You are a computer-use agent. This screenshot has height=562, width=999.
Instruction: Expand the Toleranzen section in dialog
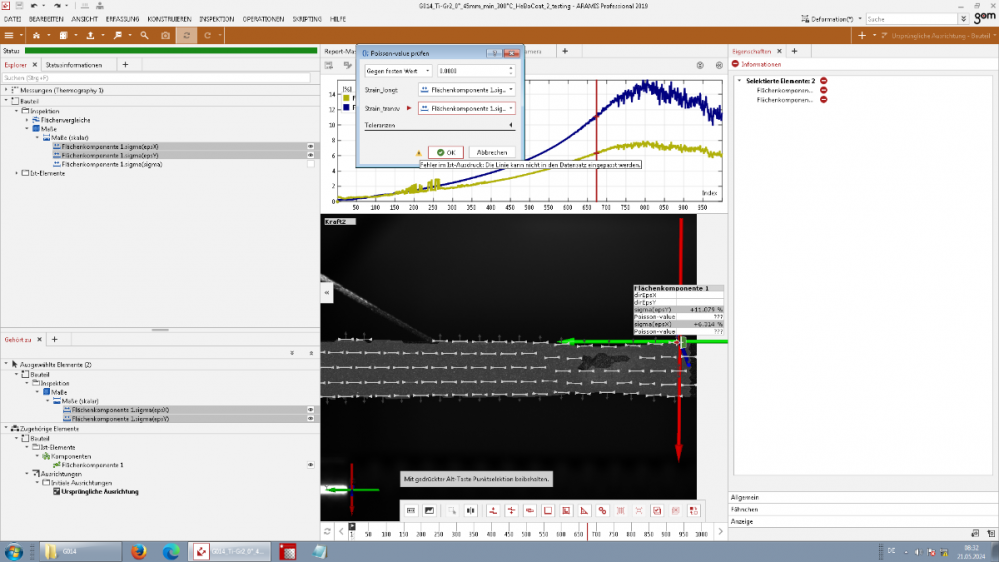coord(512,126)
